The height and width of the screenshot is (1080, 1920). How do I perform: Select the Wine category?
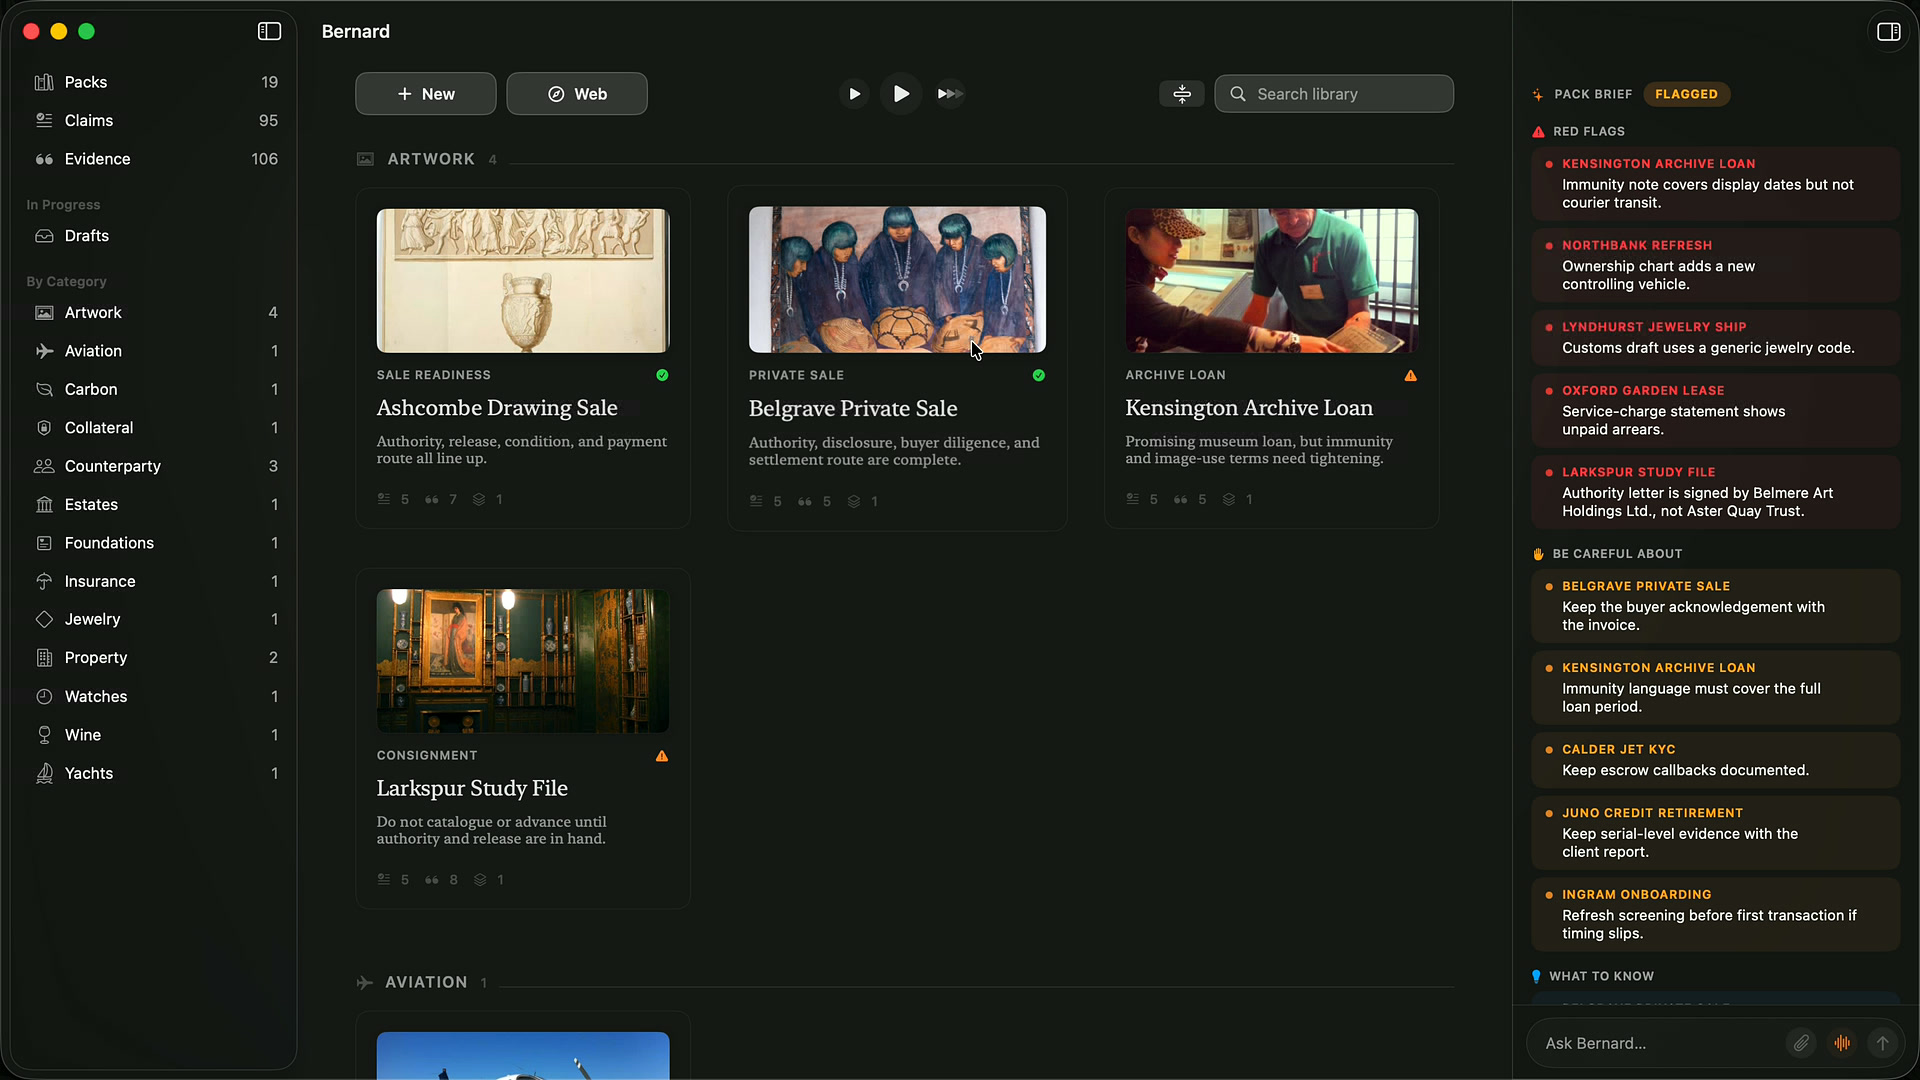click(x=155, y=735)
